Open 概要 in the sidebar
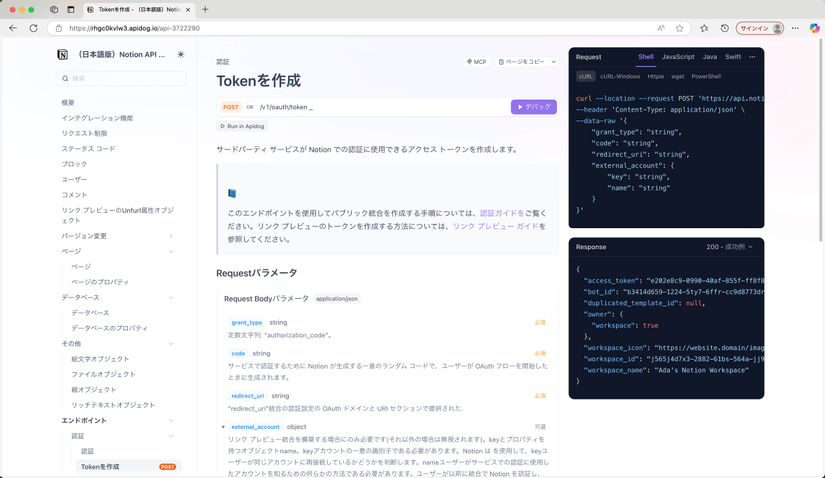 pos(68,103)
